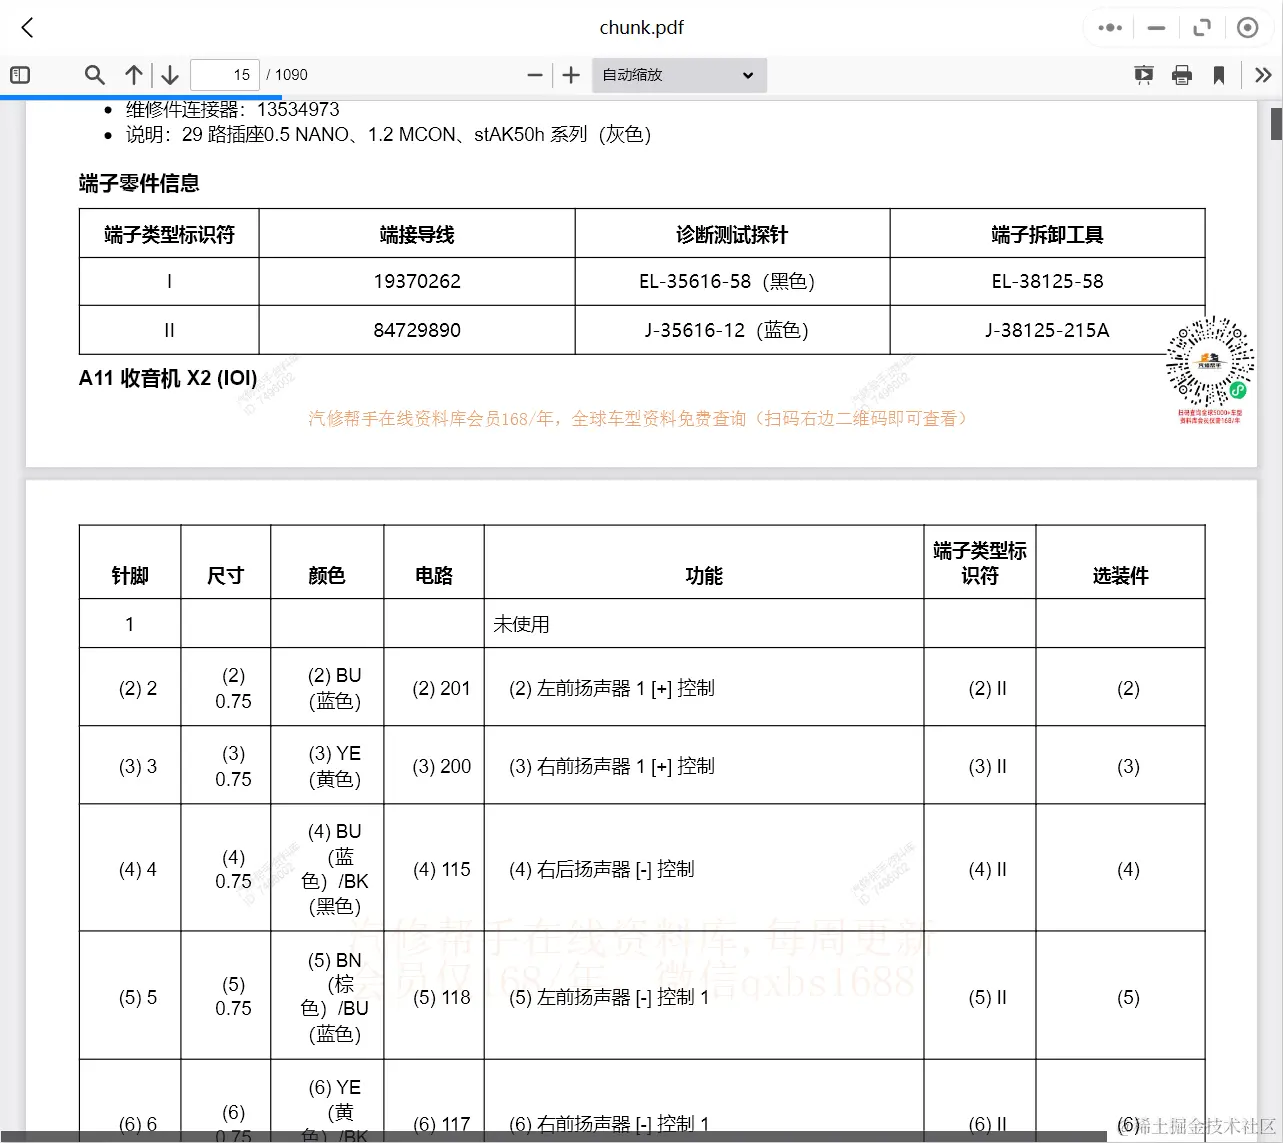The height and width of the screenshot is (1143, 1283).
Task: Select the header 端子拆卸工具
Action: [x=1047, y=234]
